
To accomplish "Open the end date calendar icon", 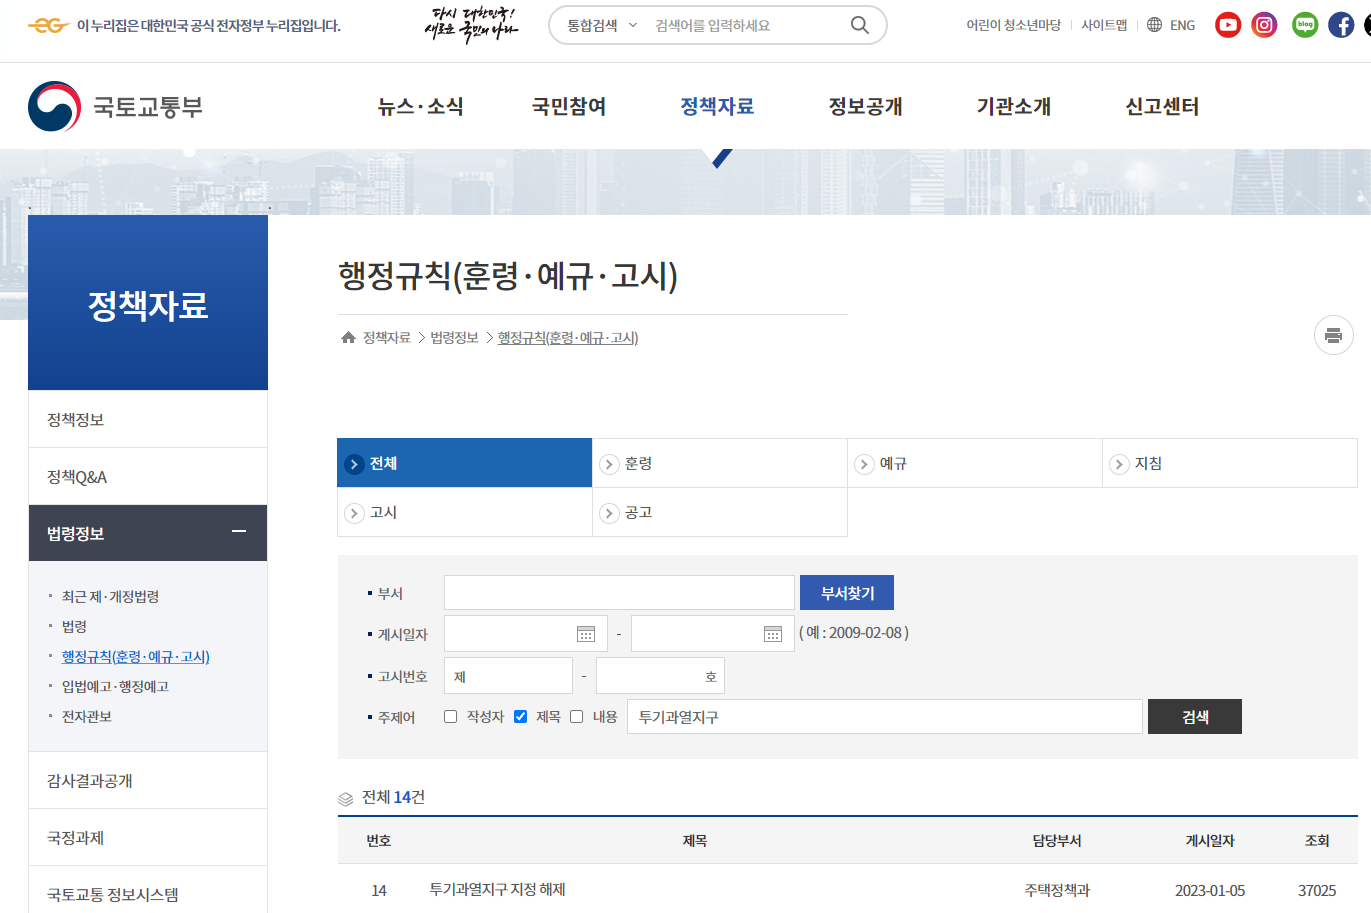I will (x=773, y=634).
